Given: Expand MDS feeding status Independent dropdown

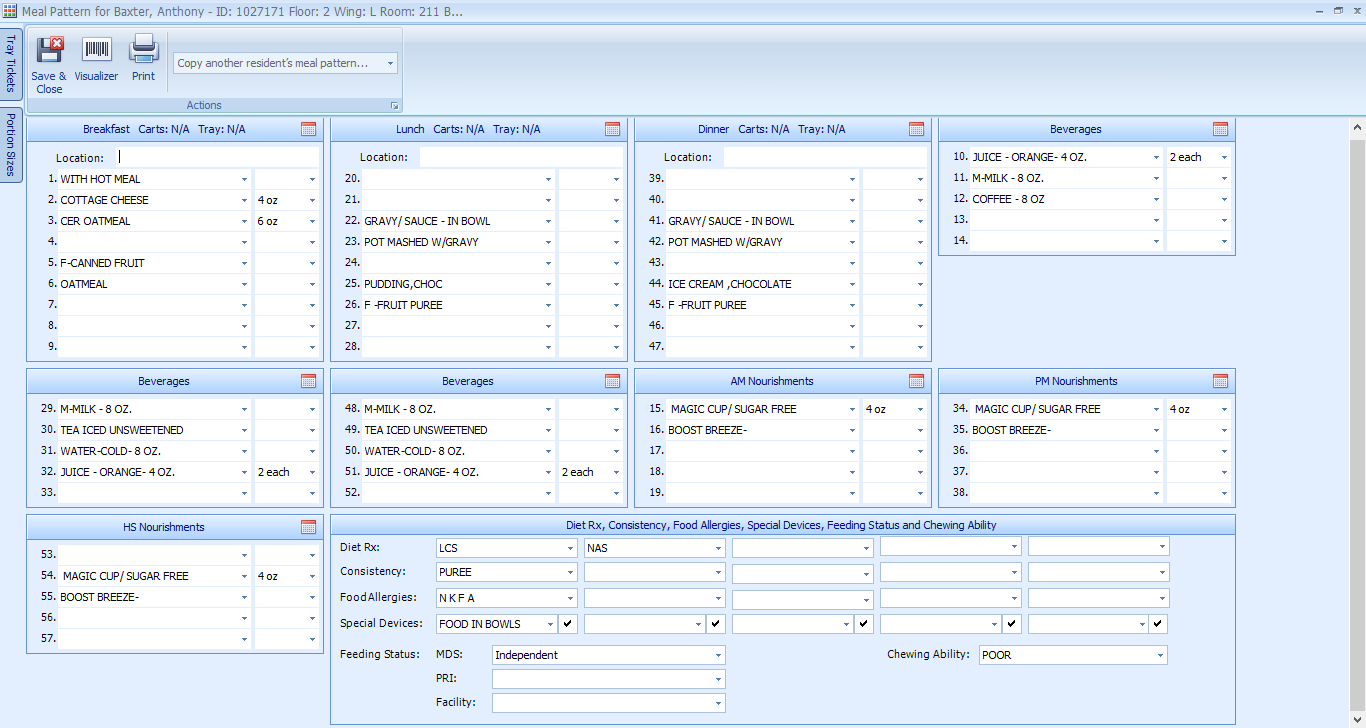Looking at the screenshot, I should (718, 655).
